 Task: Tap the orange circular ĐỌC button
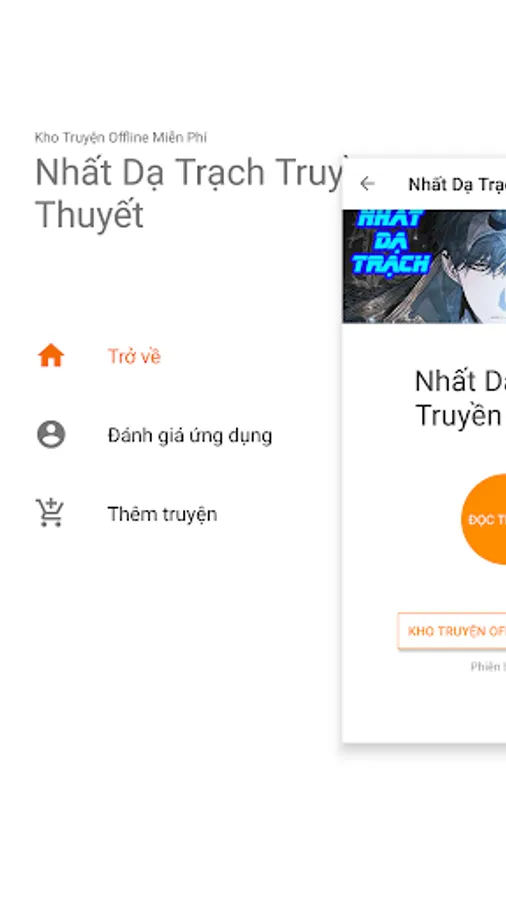tap(483, 519)
